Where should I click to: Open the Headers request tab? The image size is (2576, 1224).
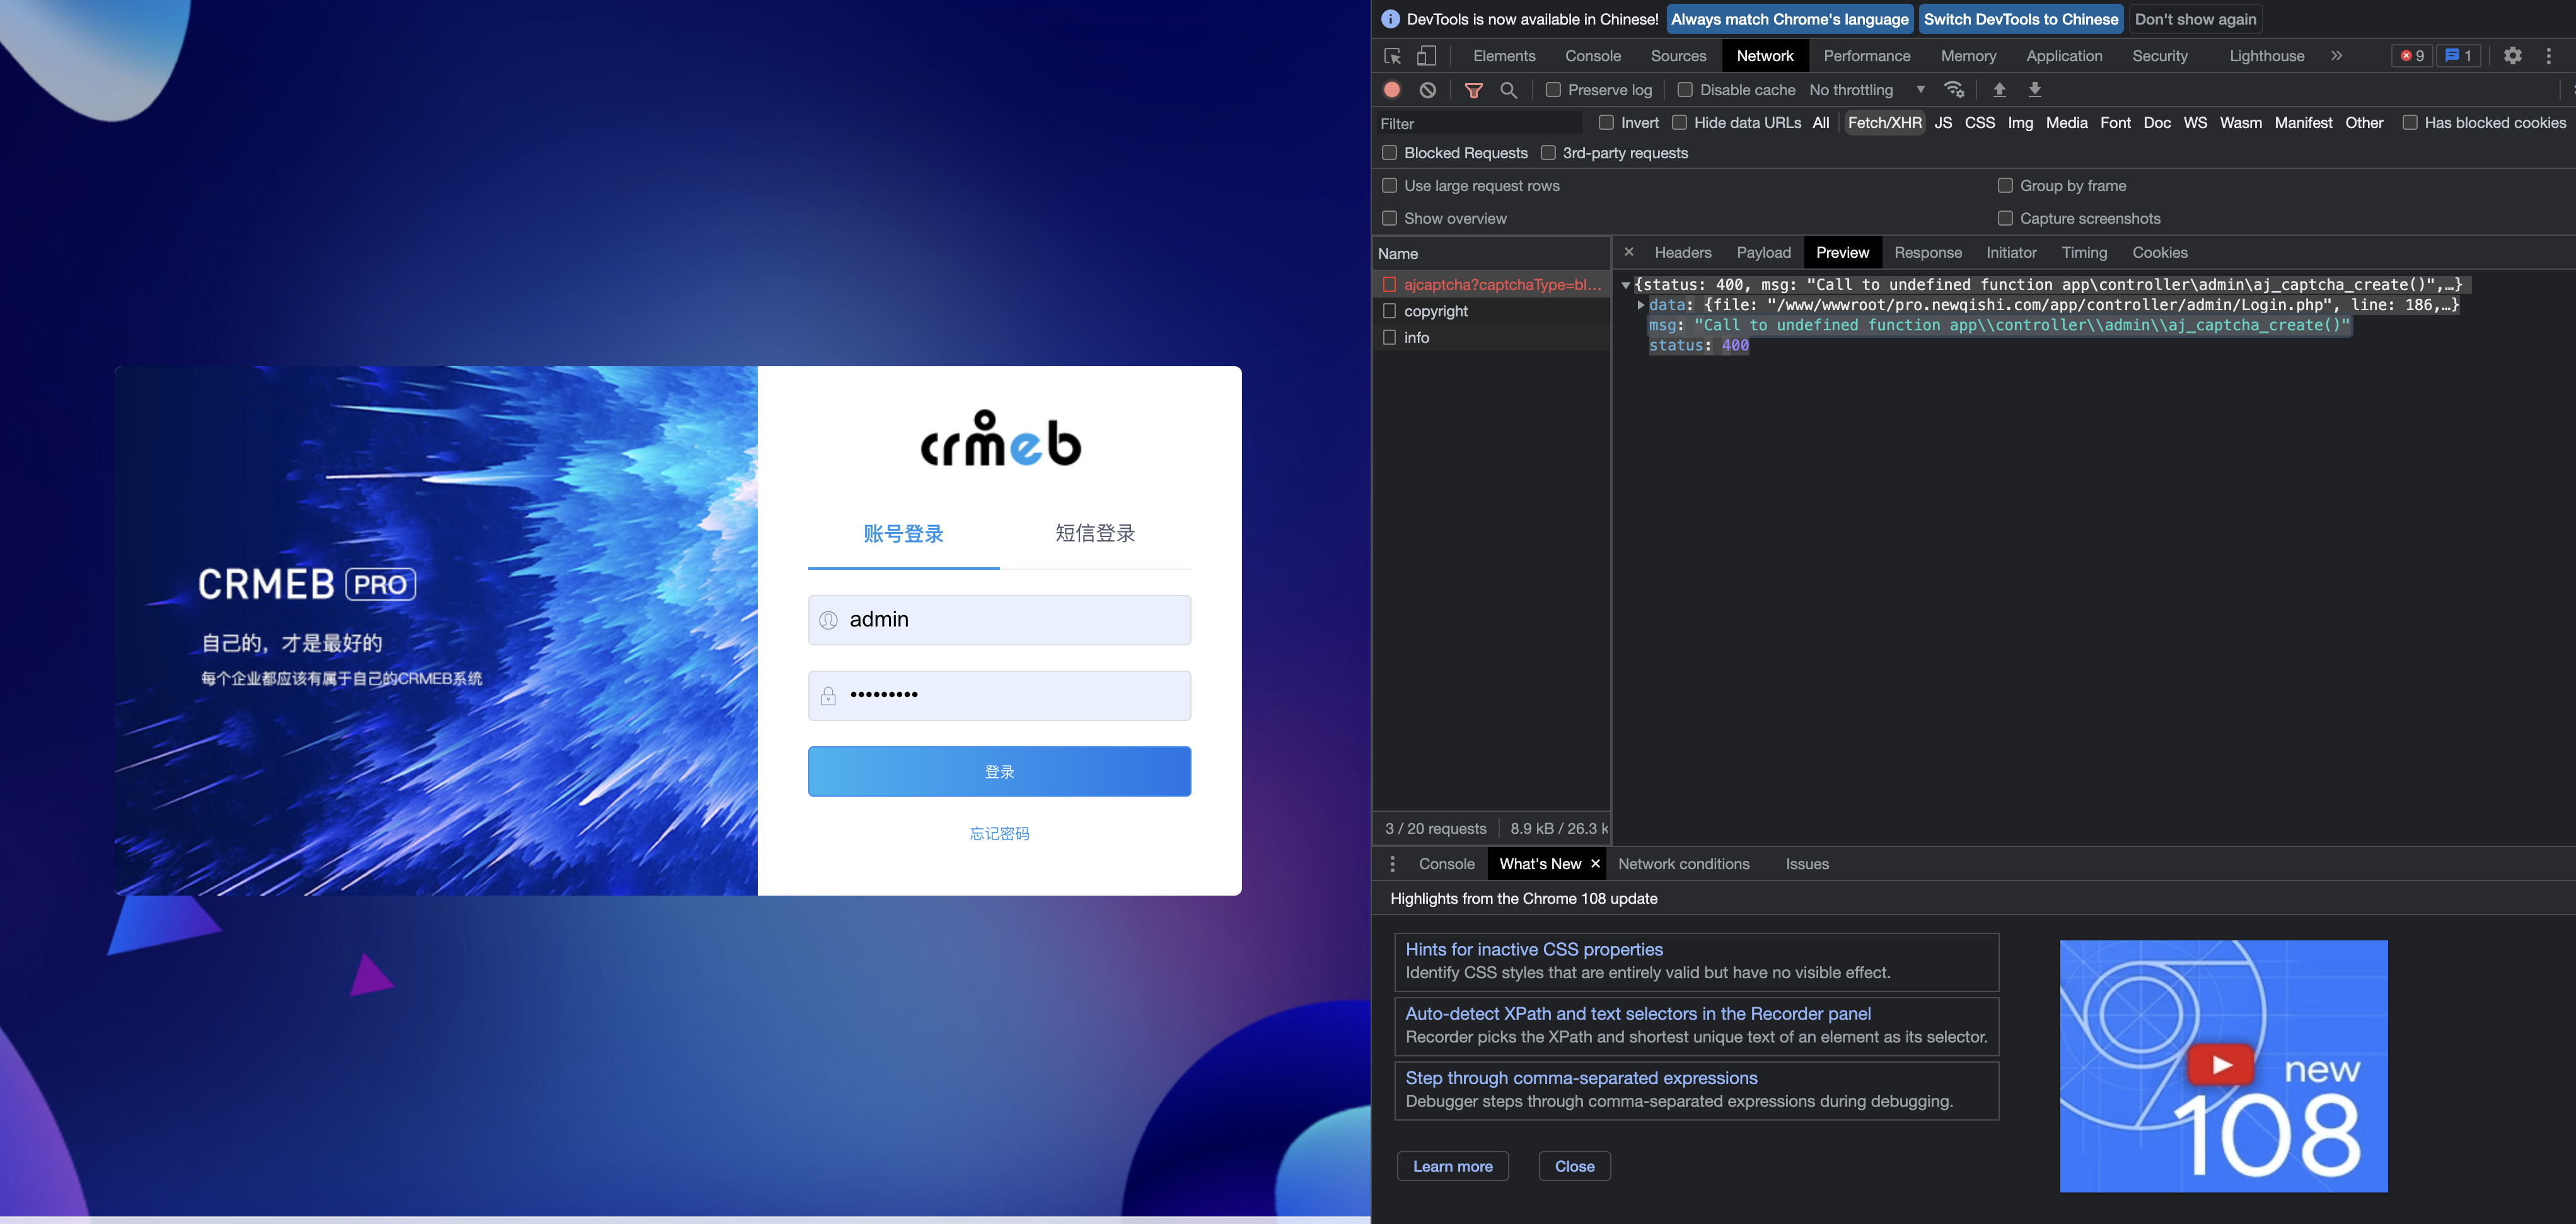pyautogui.click(x=1683, y=253)
